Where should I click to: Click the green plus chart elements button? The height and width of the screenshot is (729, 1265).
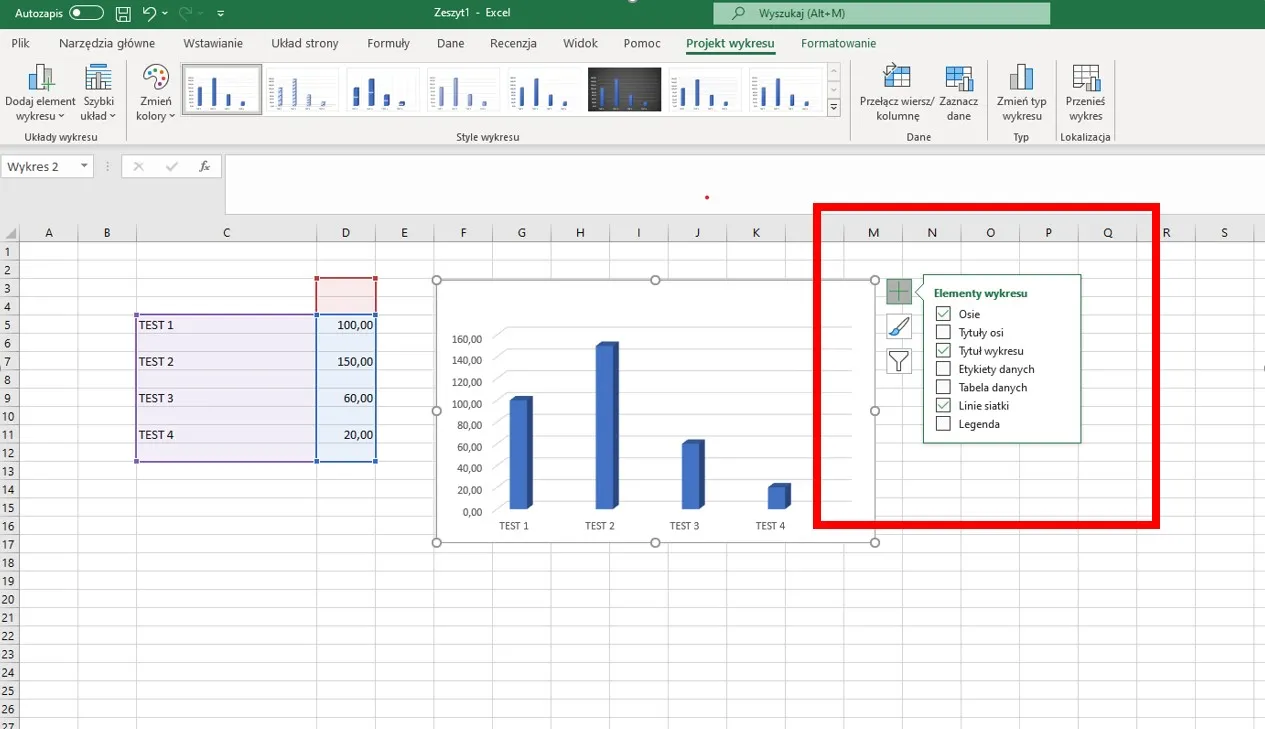pyautogui.click(x=899, y=292)
